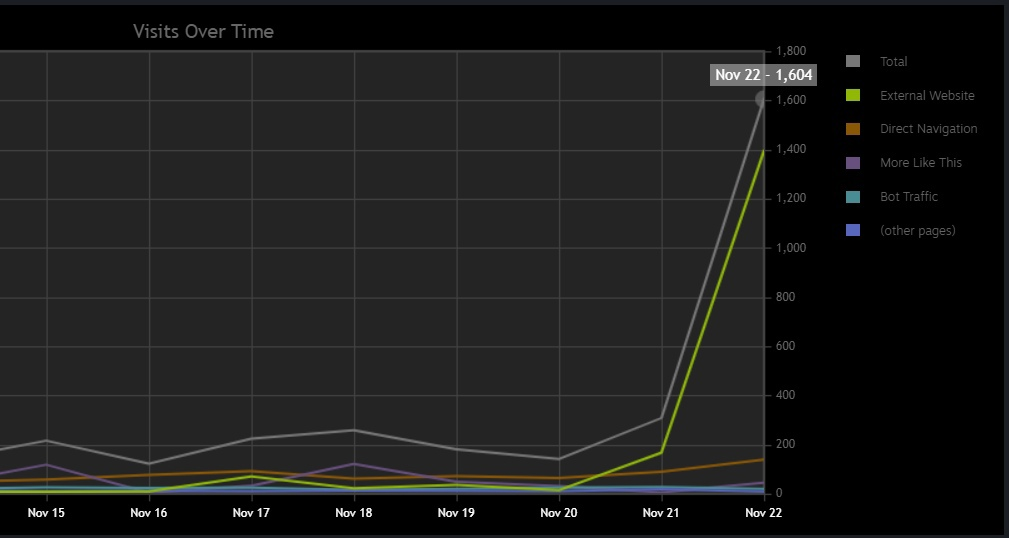Click the 1,000 y-axis value
Viewport: 1009px width, 538px height.
791,248
